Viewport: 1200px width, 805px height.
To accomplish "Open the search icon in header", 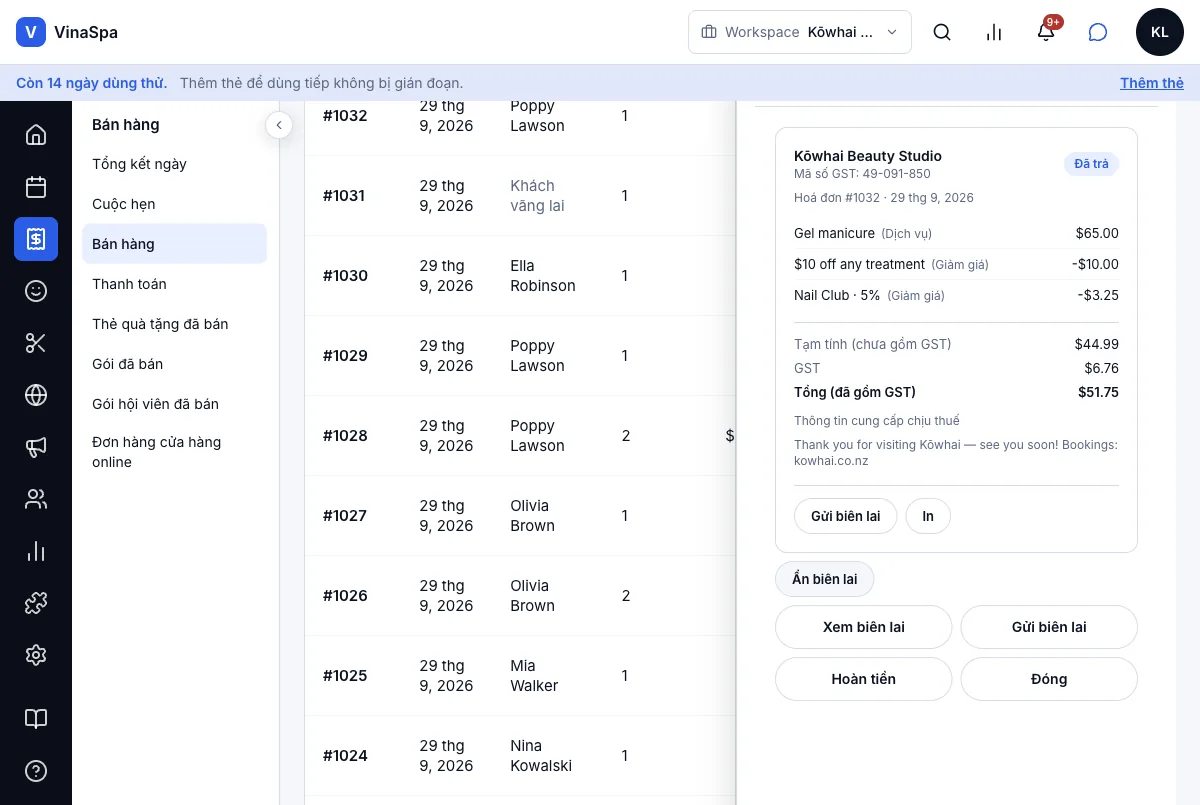I will 942,32.
